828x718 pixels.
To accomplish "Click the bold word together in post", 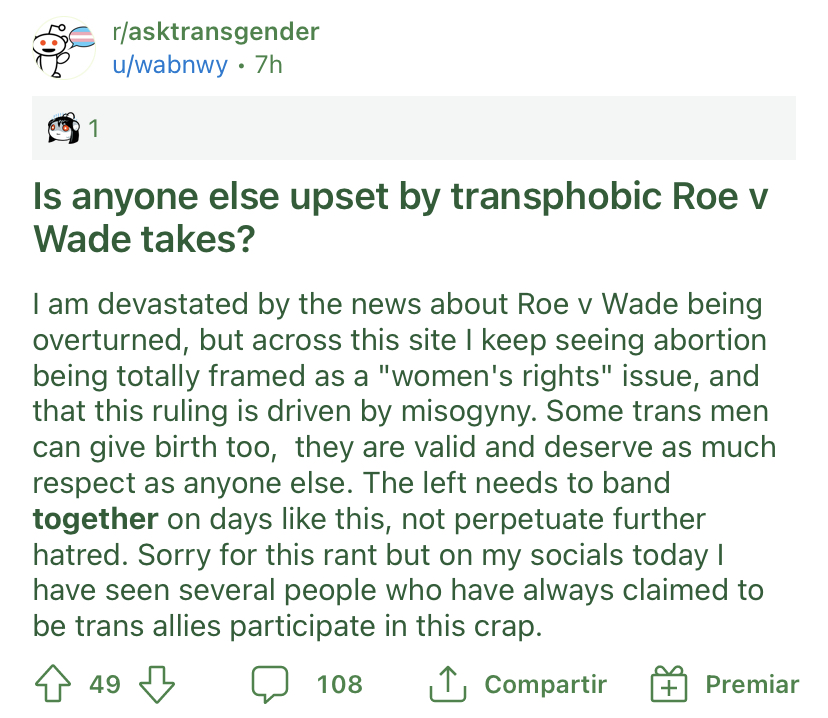I will pos(95,519).
